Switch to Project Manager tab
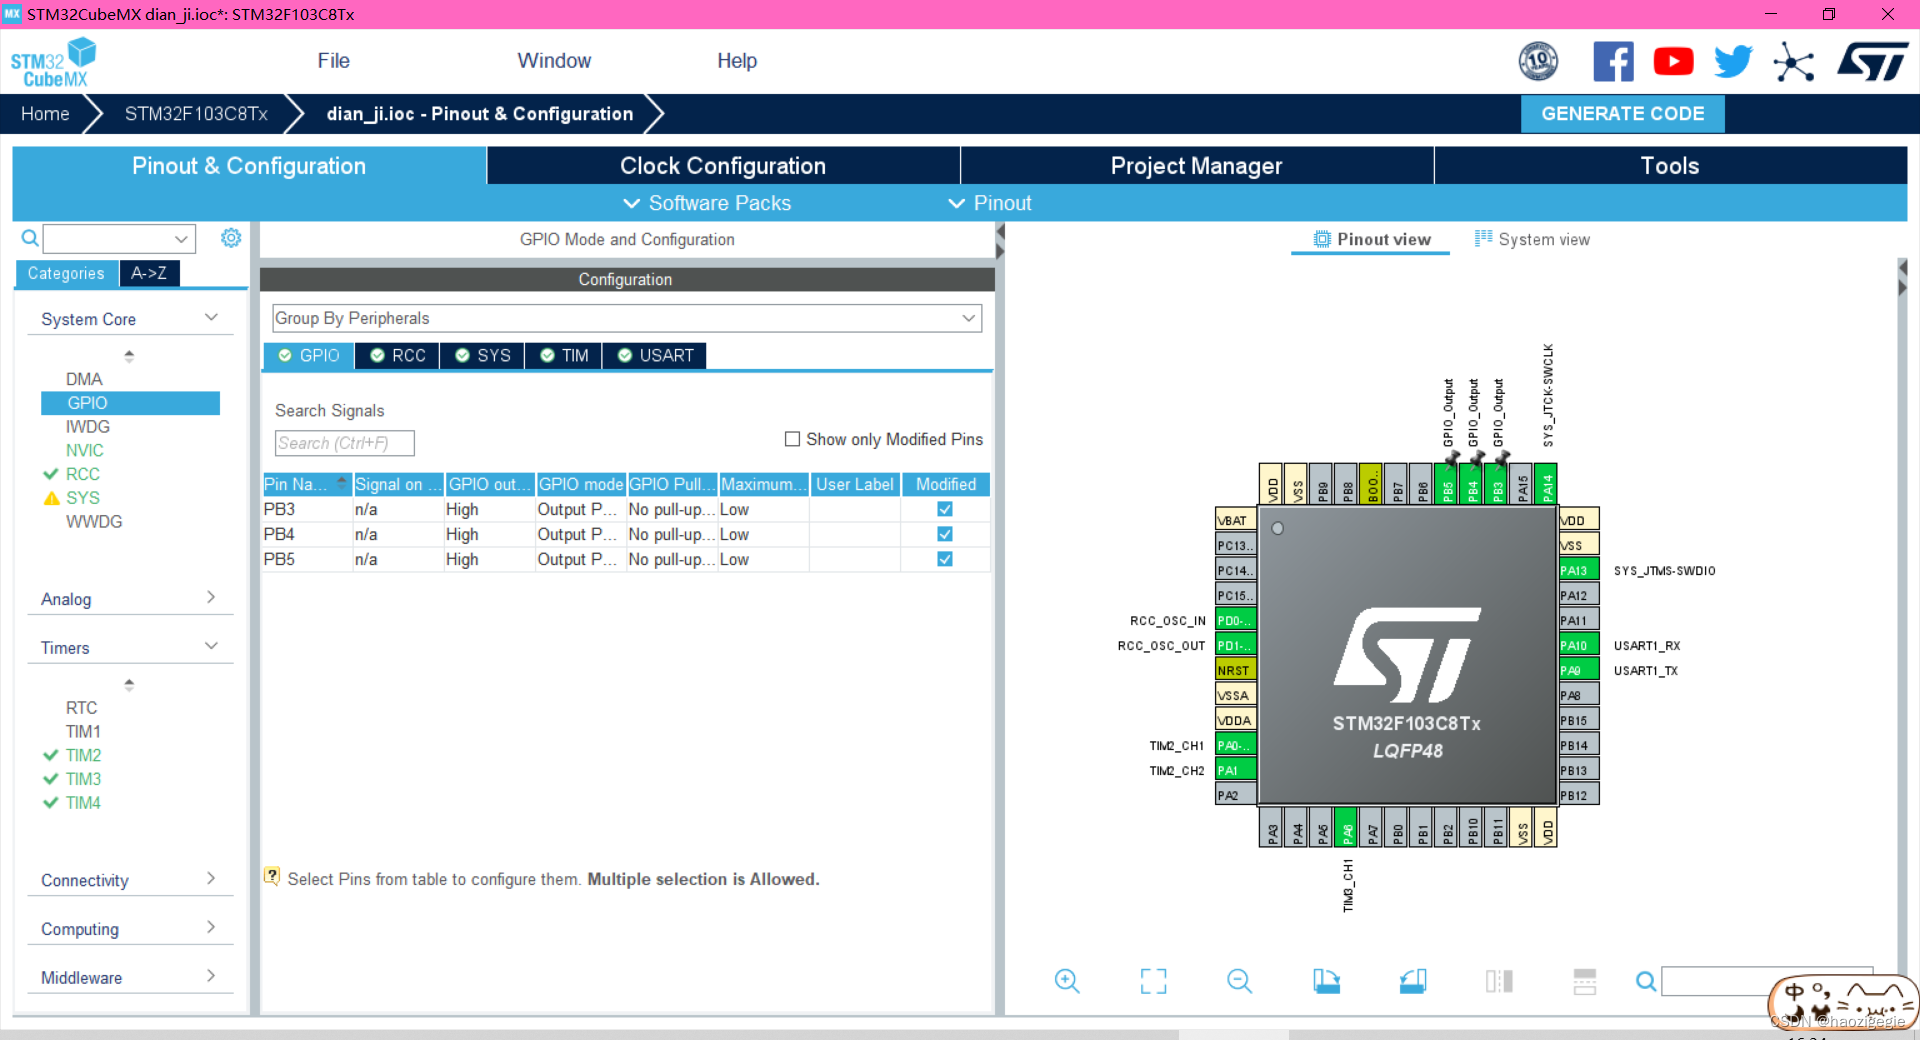The width and height of the screenshot is (1920, 1040). [1196, 166]
